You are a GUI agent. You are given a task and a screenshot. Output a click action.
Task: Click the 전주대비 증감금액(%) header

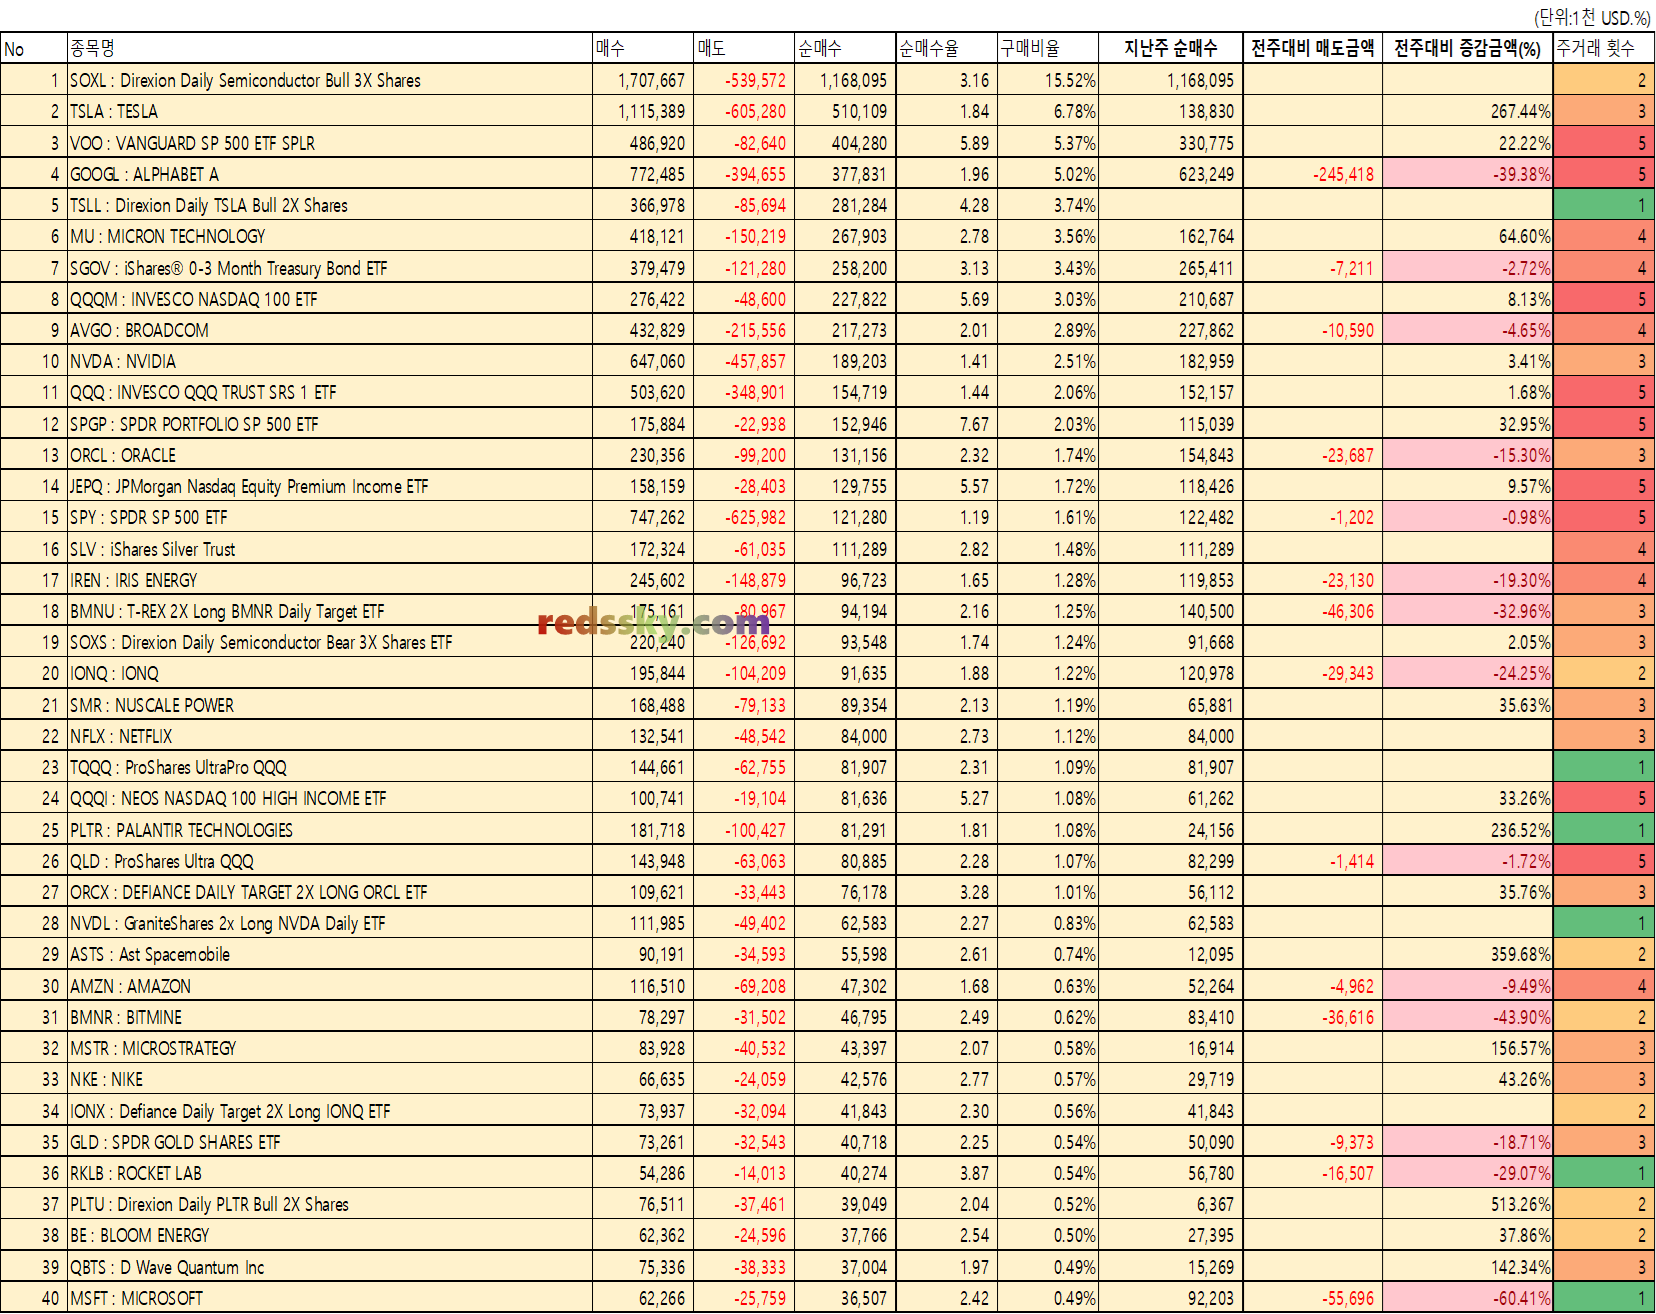point(1468,48)
